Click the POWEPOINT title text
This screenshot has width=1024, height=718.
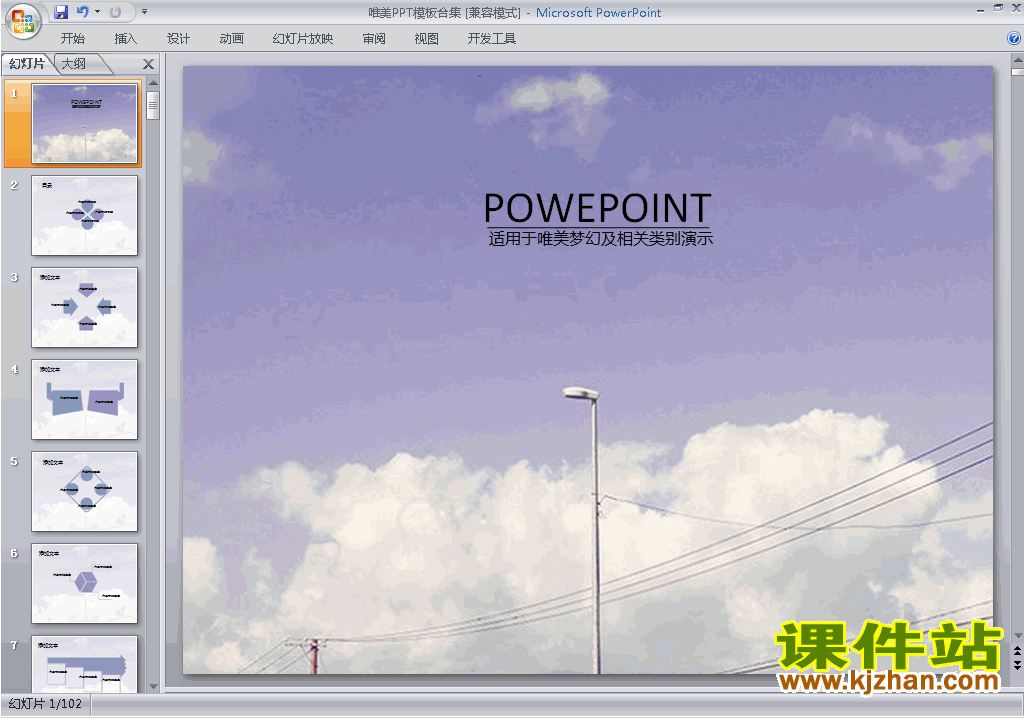point(598,208)
